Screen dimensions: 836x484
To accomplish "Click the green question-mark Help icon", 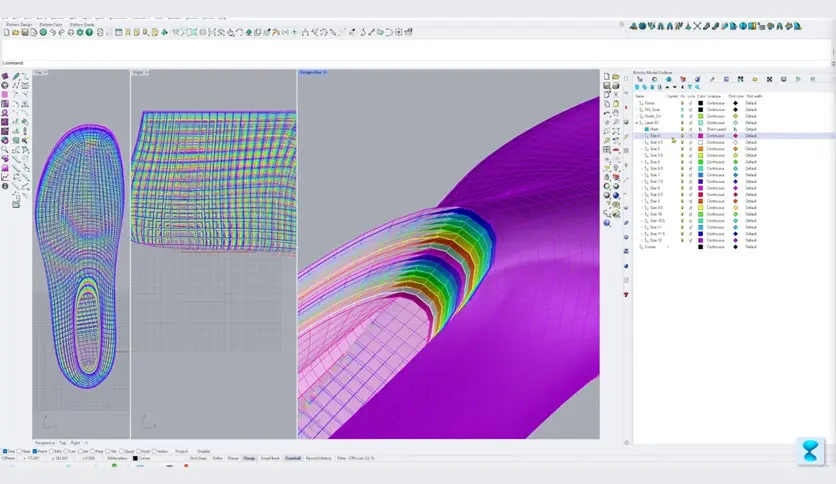I will [x=90, y=33].
